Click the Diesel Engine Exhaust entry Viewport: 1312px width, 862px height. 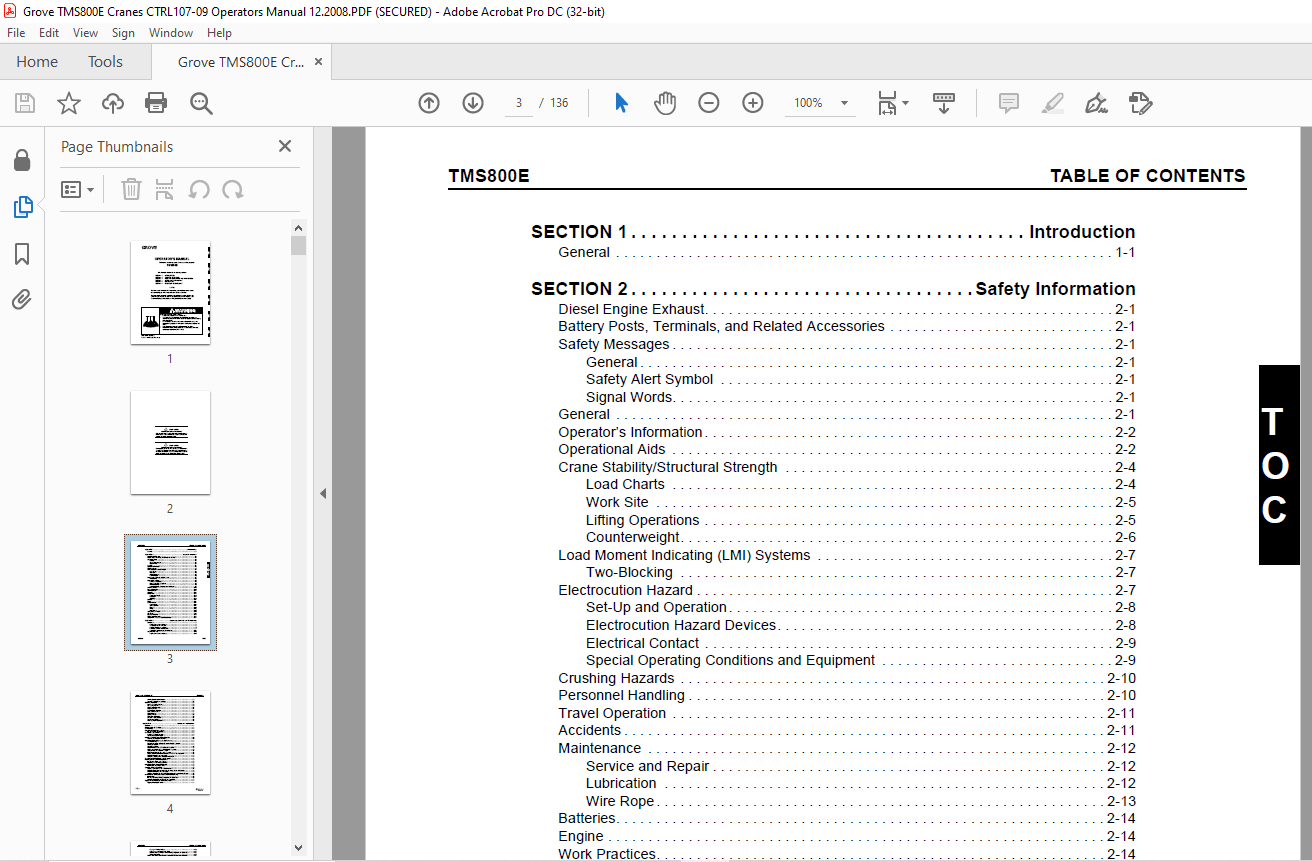point(847,309)
